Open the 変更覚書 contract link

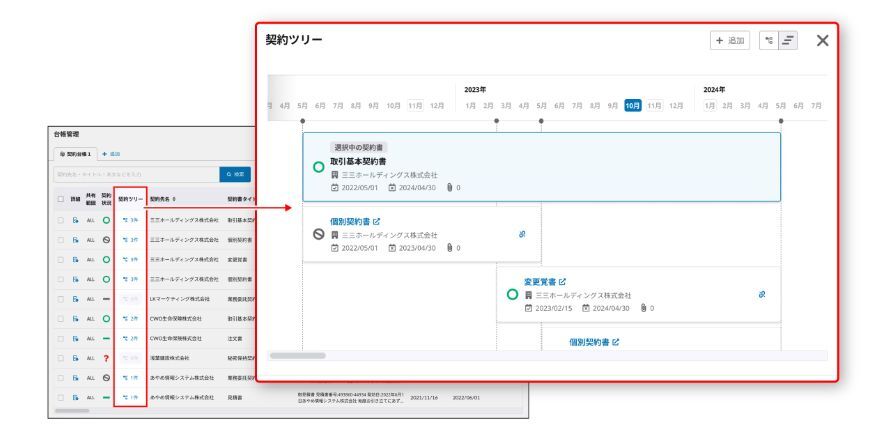pyautogui.click(x=540, y=282)
